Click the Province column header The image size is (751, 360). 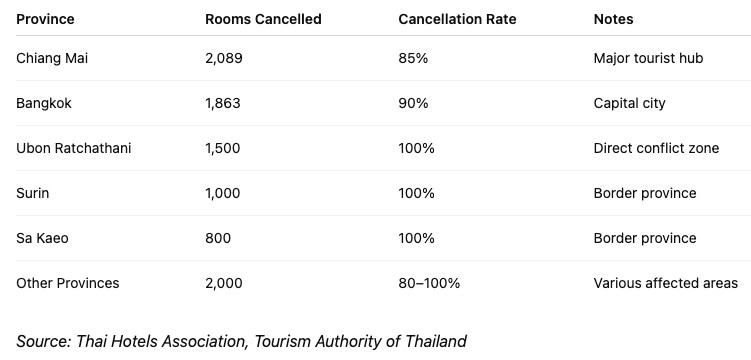pos(45,19)
